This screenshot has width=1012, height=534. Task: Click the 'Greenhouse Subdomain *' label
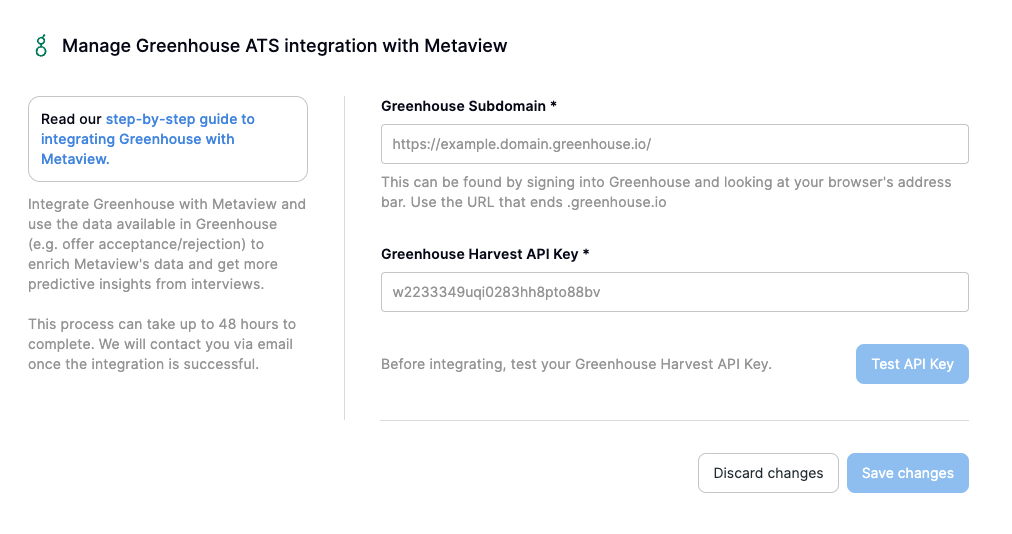(469, 106)
